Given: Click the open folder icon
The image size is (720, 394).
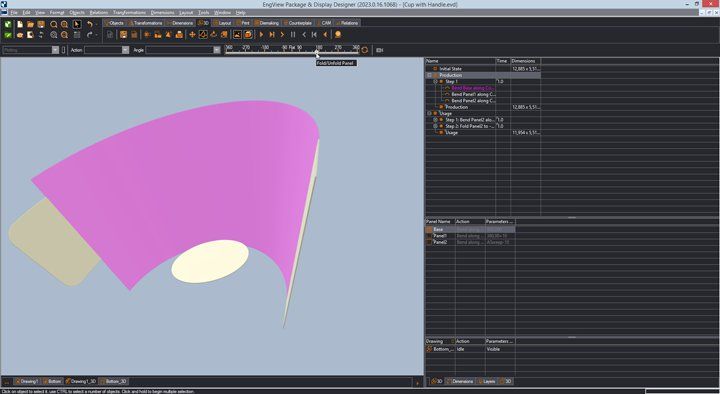Looking at the screenshot, I should pyautogui.click(x=30, y=24).
